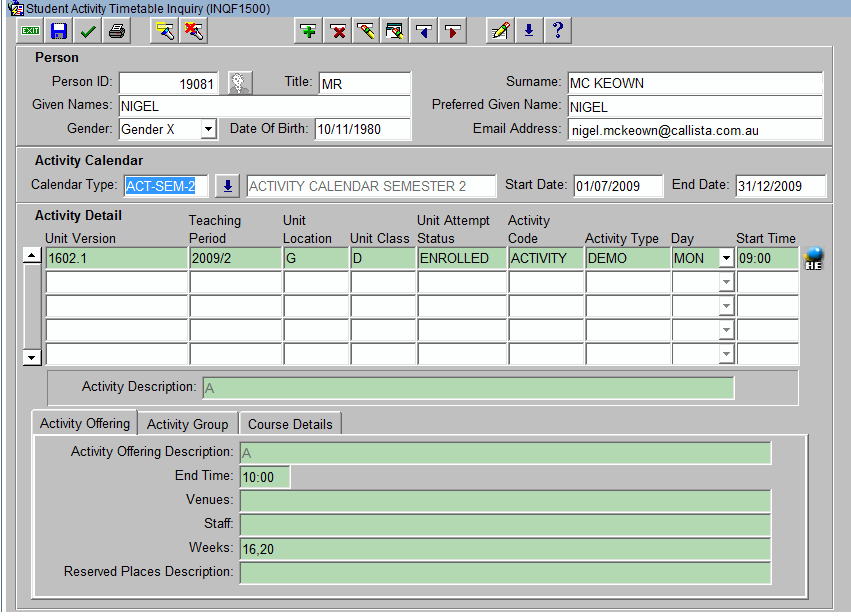Click the Print icon in toolbar
The width and height of the screenshot is (851, 616).
pyautogui.click(x=117, y=31)
